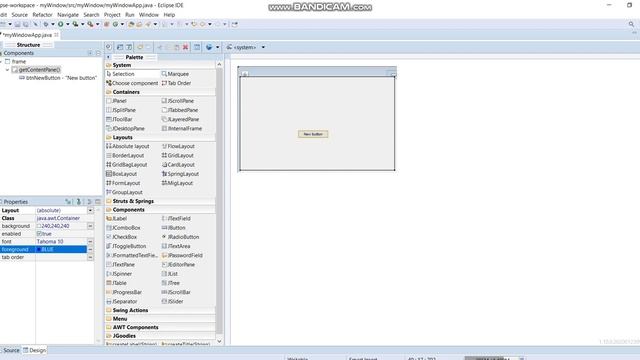Open the Layout absolute dropdown
640x360 pixels.
click(x=90, y=211)
